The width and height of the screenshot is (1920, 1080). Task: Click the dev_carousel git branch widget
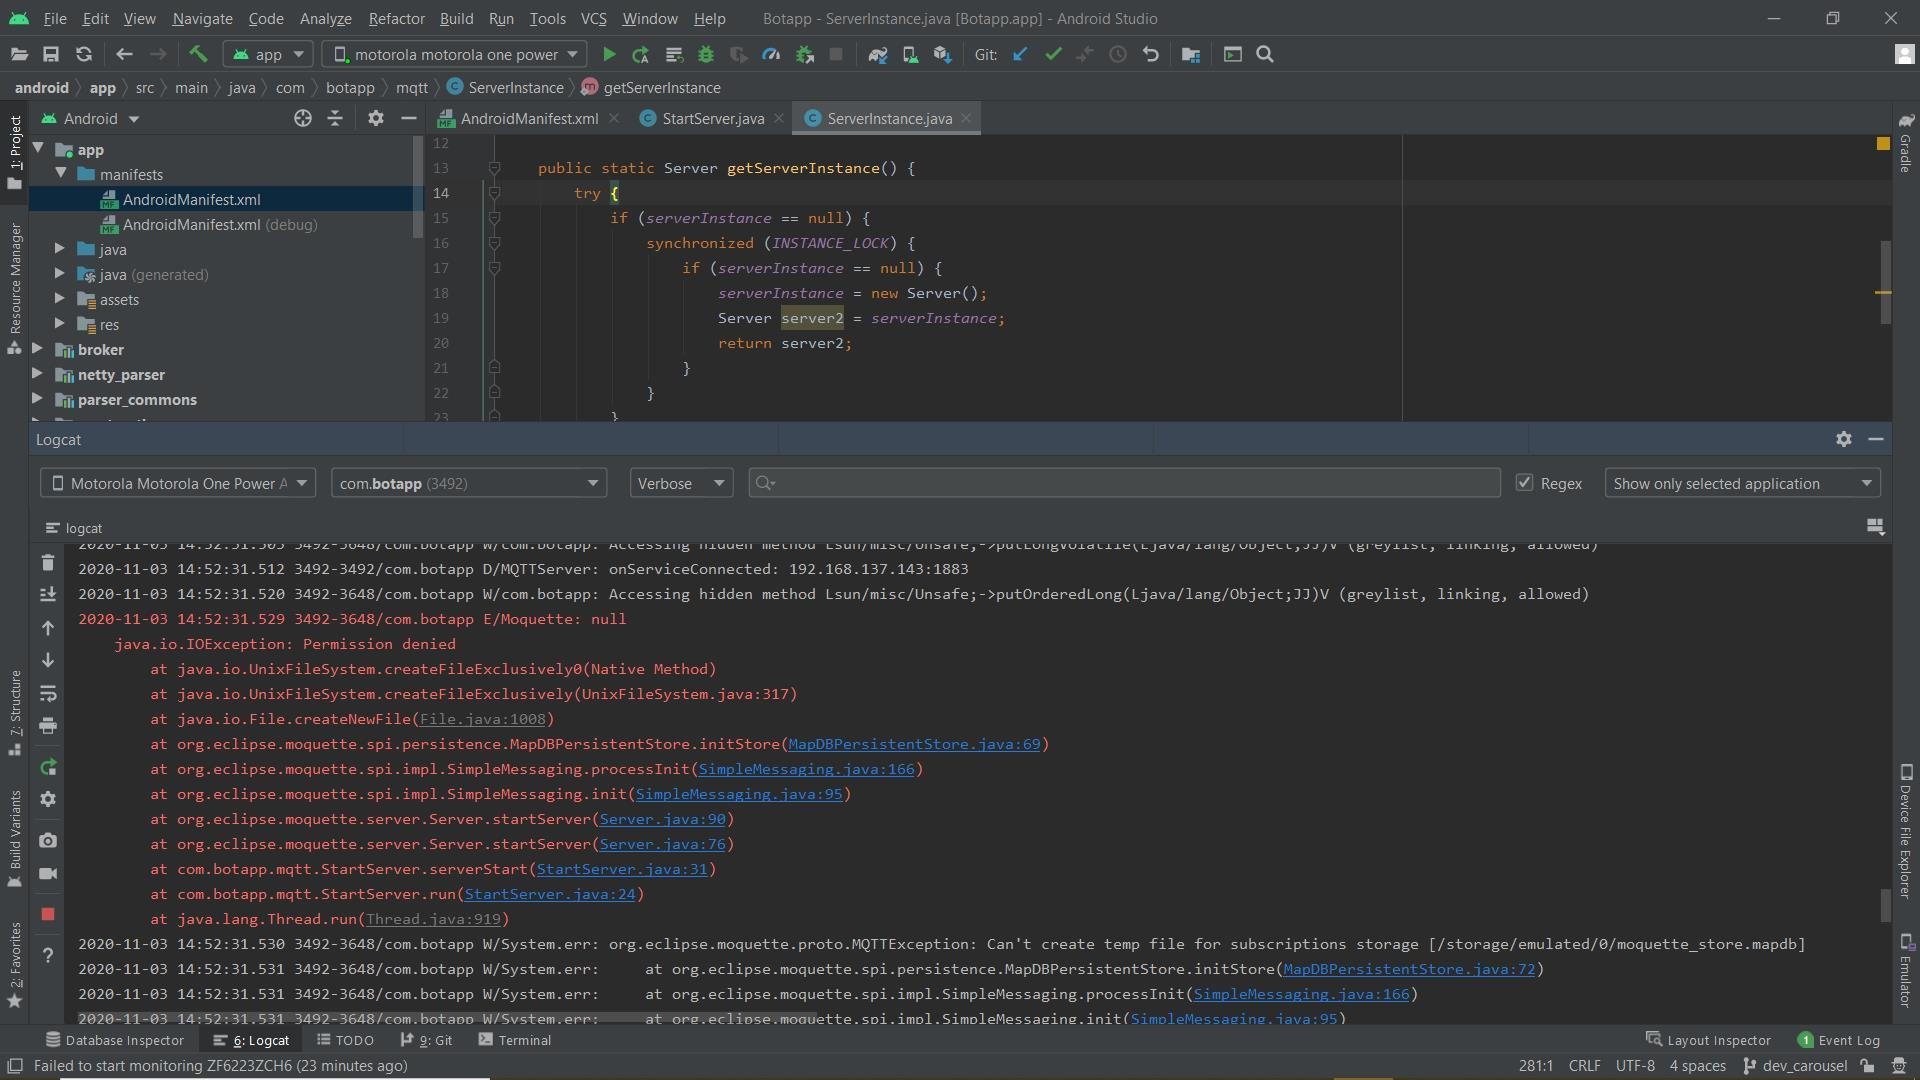pos(1795,1066)
